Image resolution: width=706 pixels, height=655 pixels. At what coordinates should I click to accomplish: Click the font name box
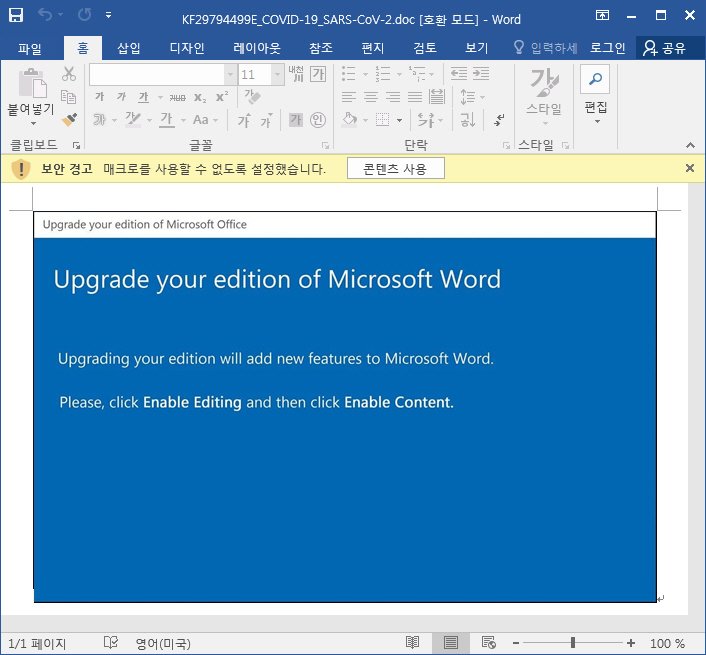click(157, 74)
